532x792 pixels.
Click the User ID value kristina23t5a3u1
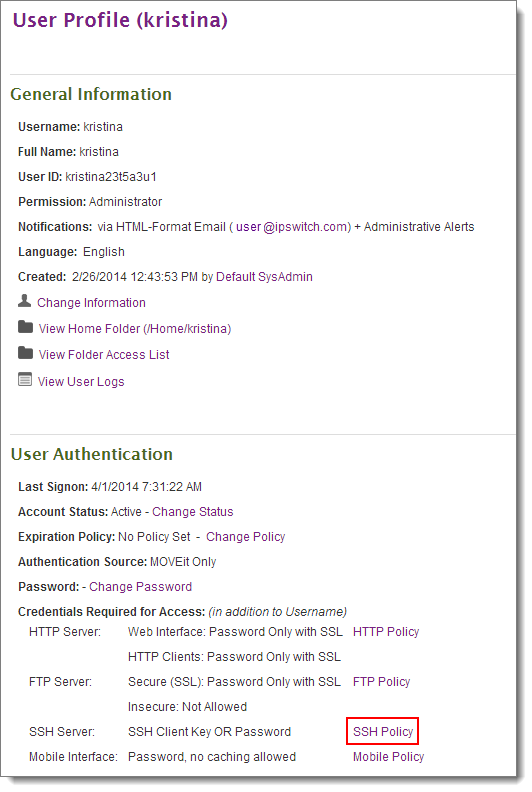[x=111, y=177]
